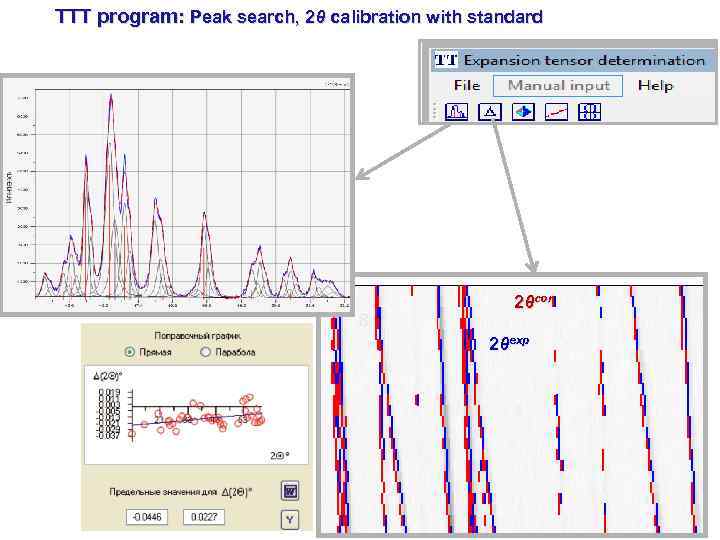Click the grid matrix toolbar icon
720x540 pixels.
(589, 112)
